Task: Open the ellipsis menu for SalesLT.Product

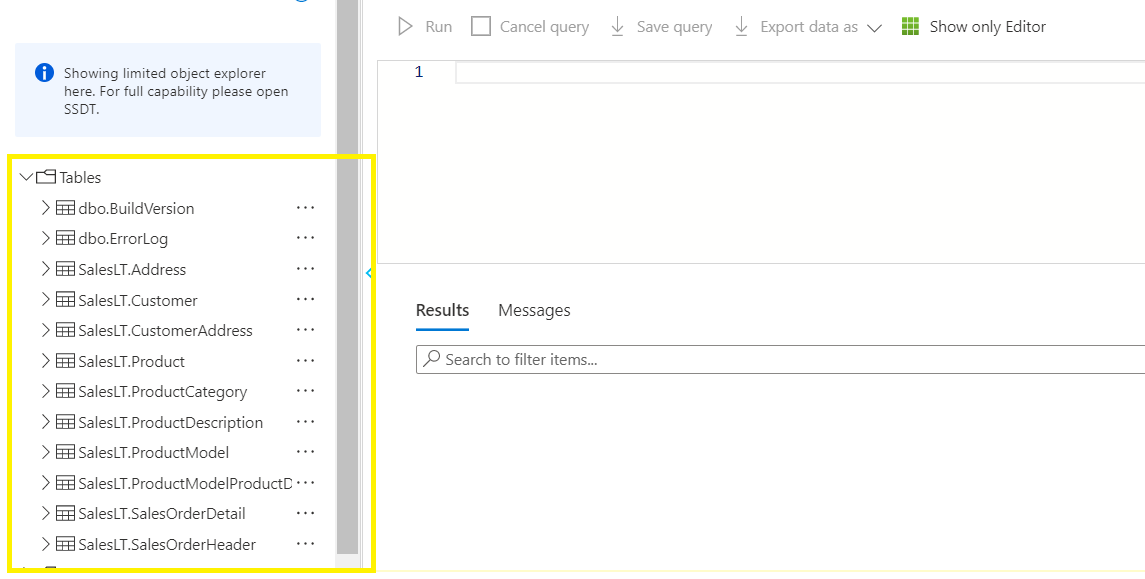Action: pyautogui.click(x=306, y=361)
